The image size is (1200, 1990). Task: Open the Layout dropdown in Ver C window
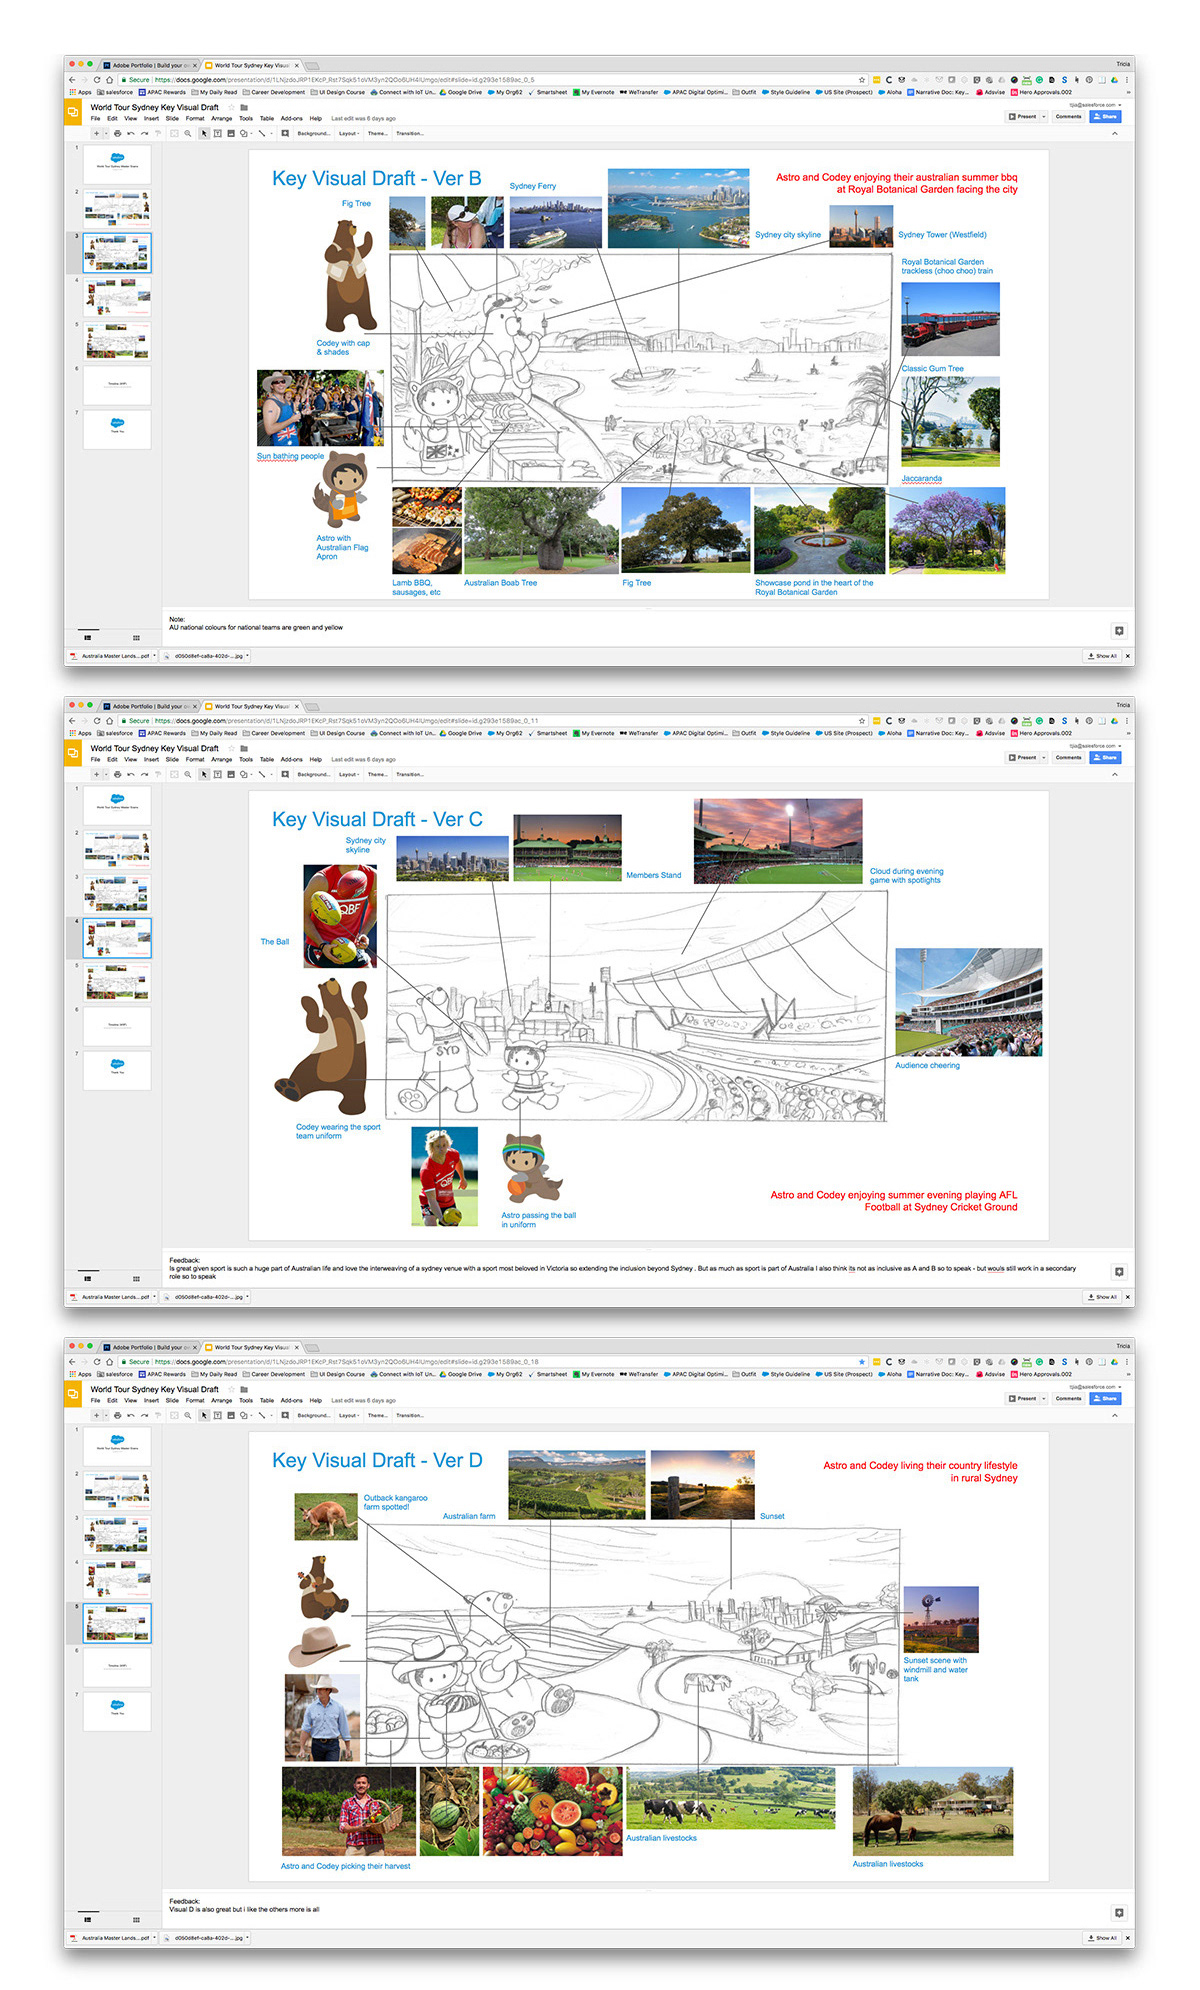click(349, 774)
